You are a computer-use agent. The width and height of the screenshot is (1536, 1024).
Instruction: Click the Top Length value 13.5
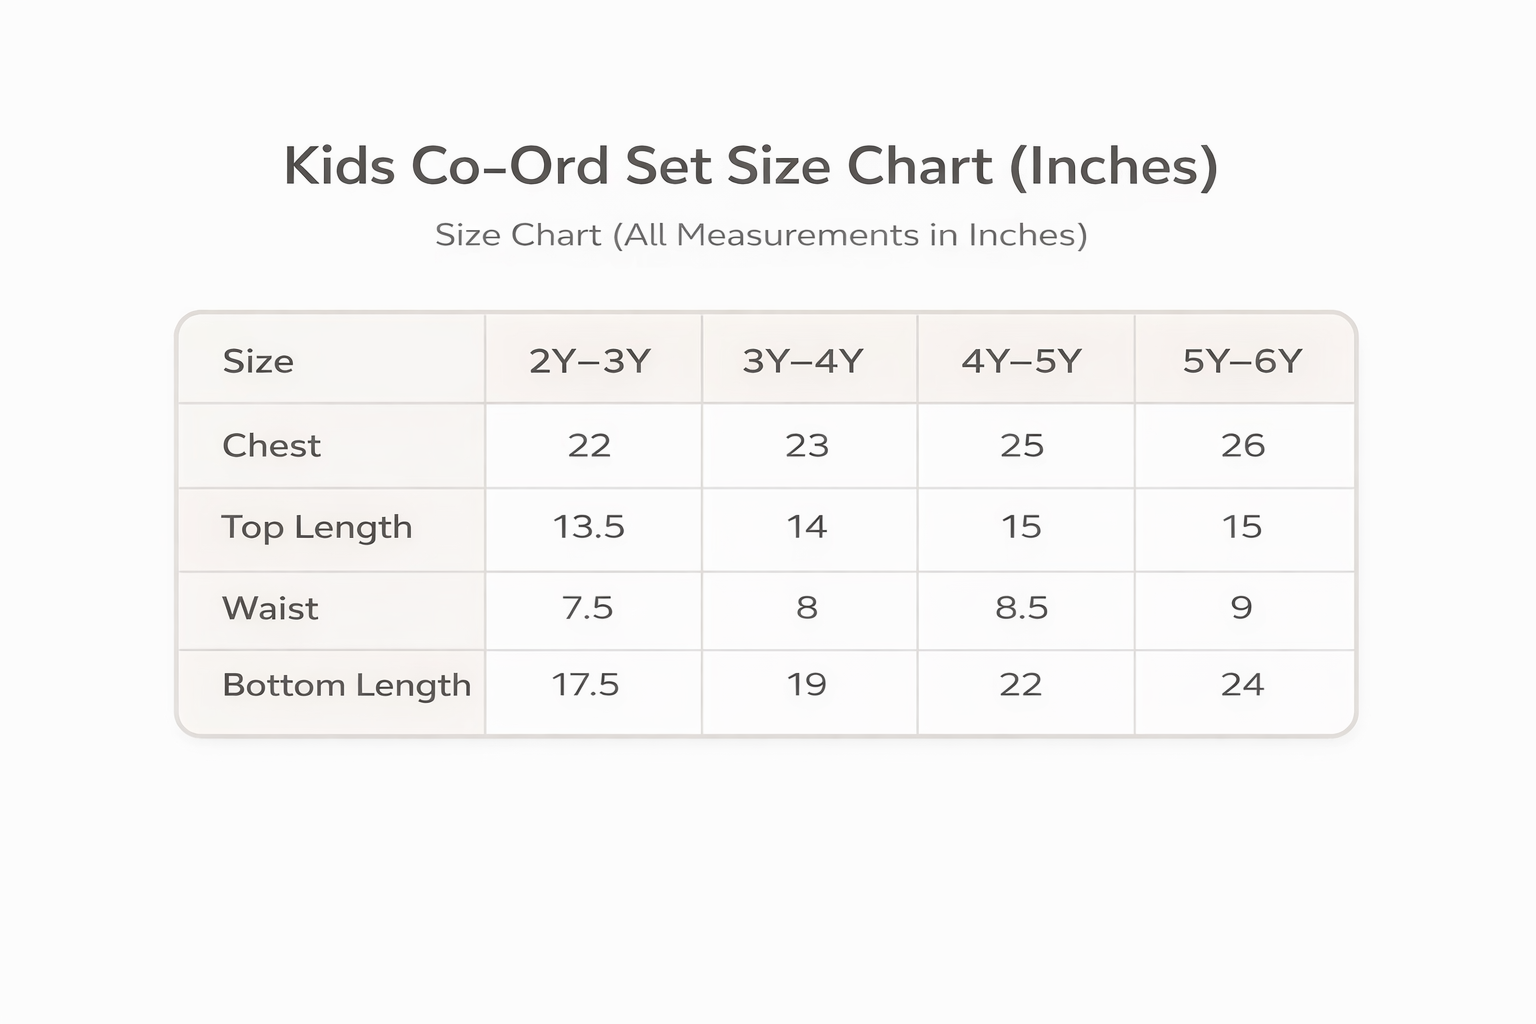tap(589, 527)
